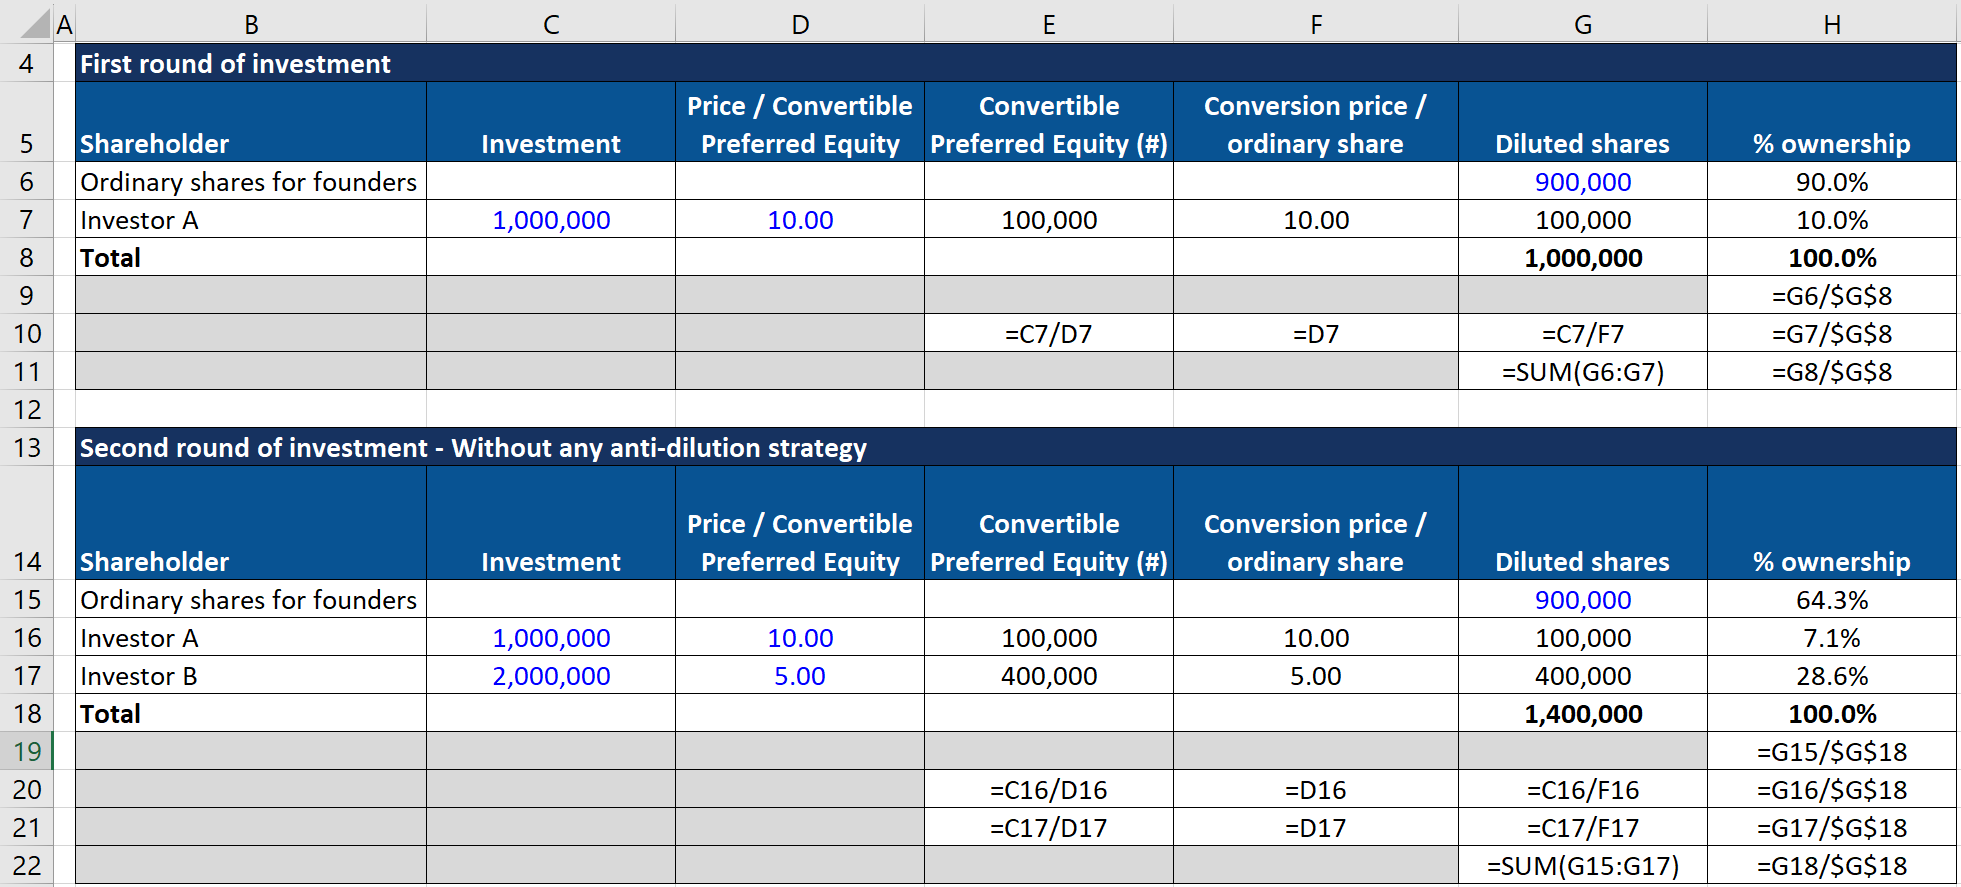This screenshot has height=887, width=1961.
Task: Click the =D7 formula cell
Action: (1315, 334)
